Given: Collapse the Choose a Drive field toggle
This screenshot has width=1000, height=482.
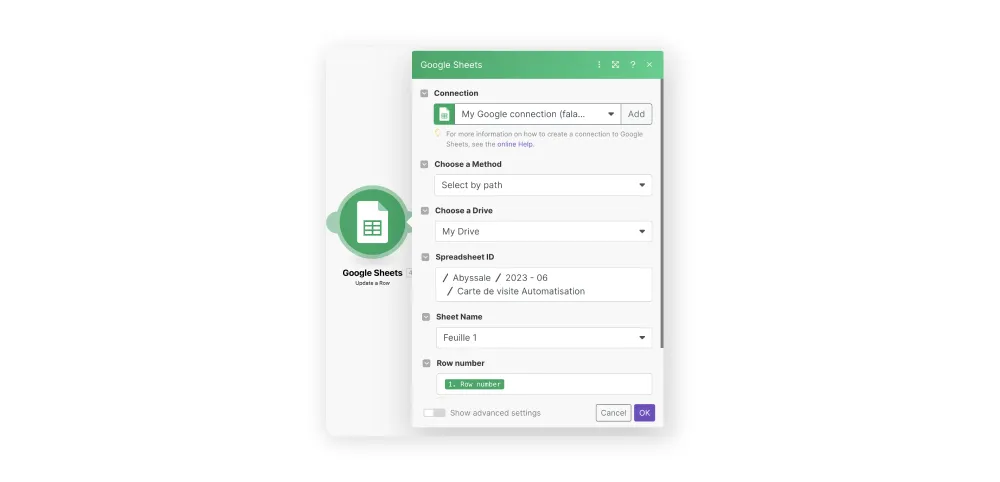Looking at the screenshot, I should click(x=425, y=210).
